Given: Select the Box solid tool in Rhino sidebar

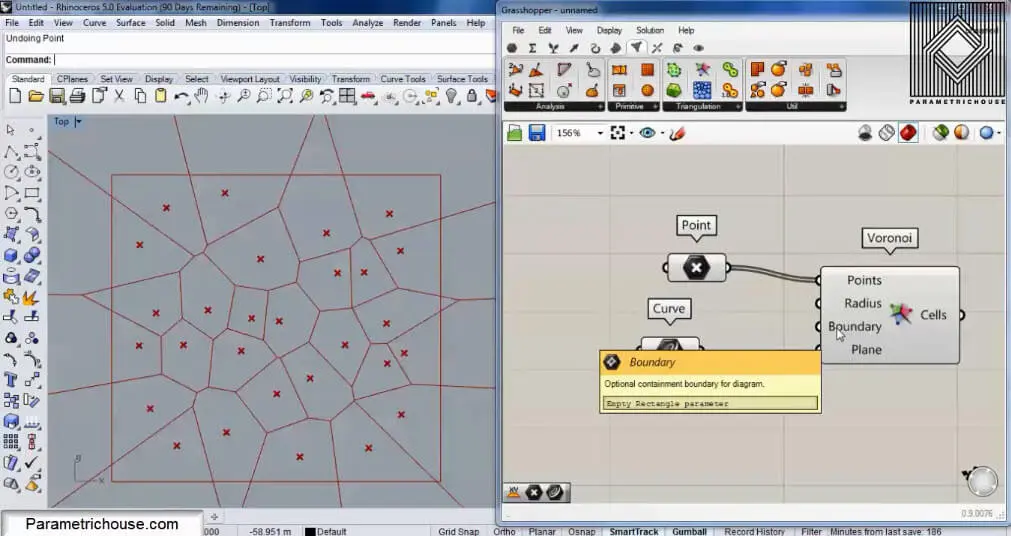Looking at the screenshot, I should [x=11, y=255].
